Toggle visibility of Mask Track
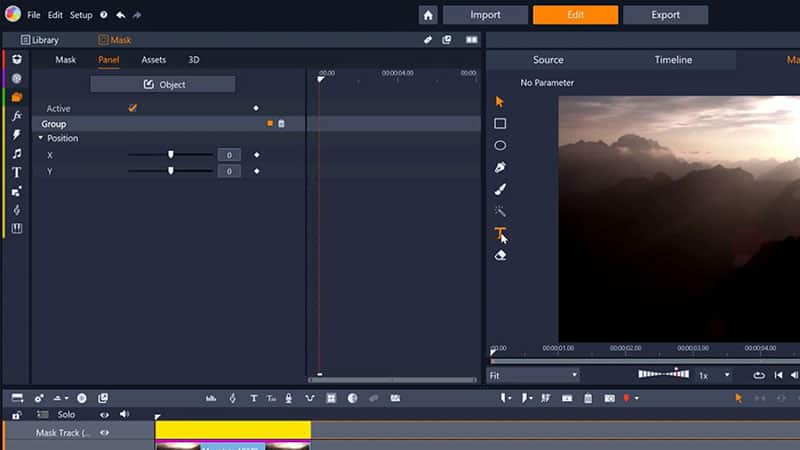 [104, 433]
